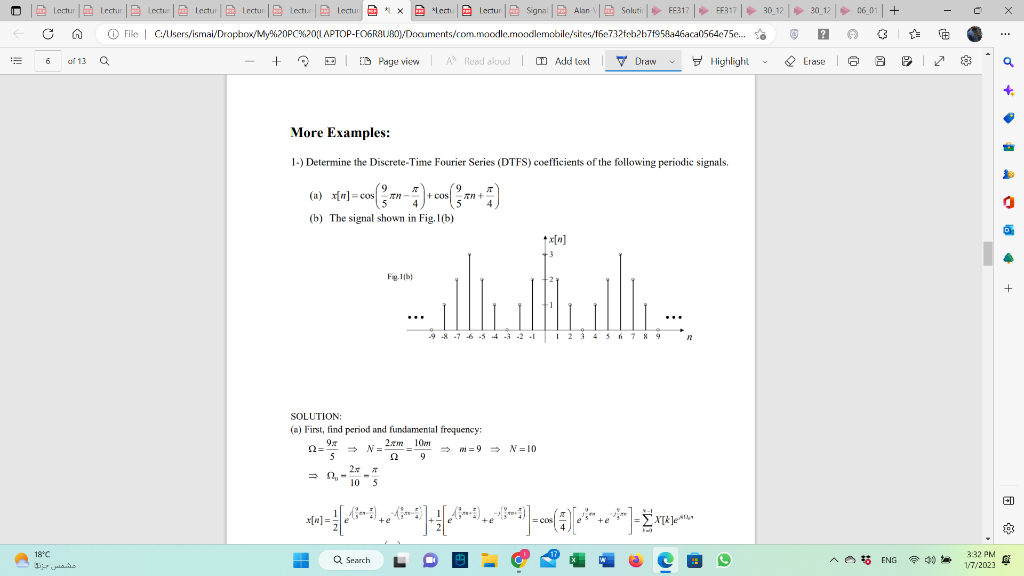Open Settings and more ellipsis menu
This screenshot has height=576, width=1024.
[1005, 34]
